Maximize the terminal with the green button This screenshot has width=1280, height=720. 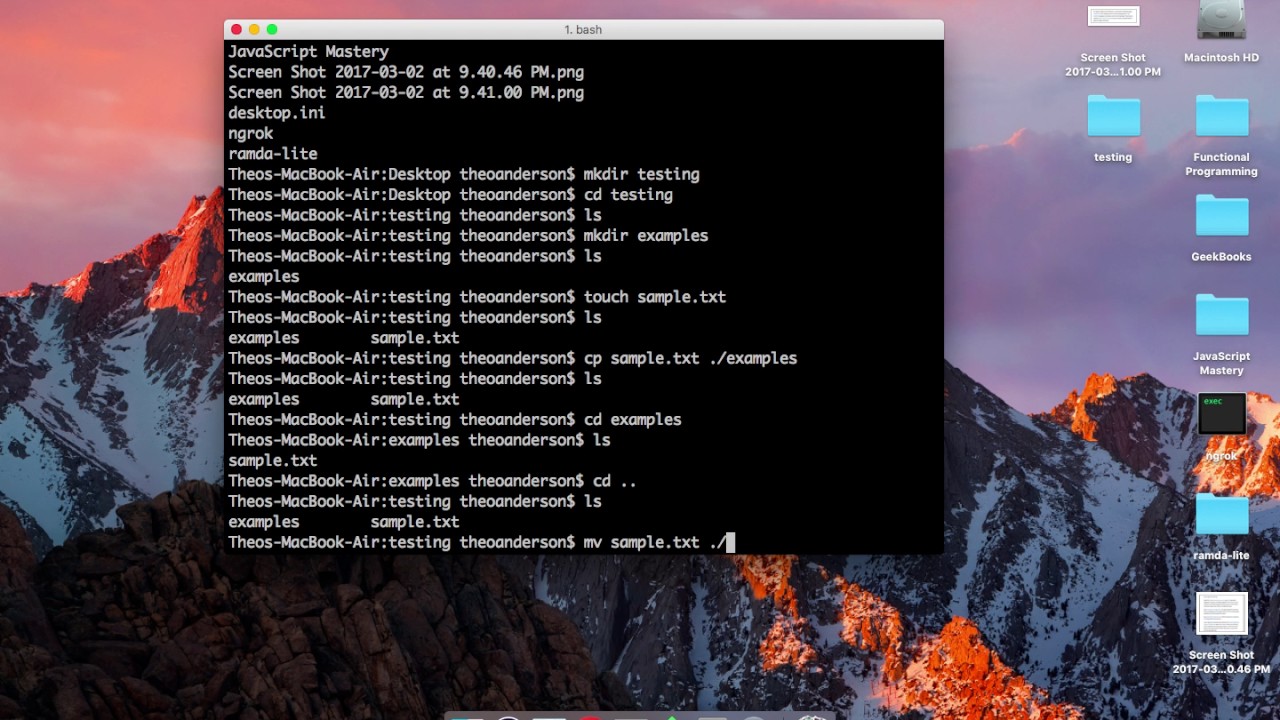tap(272, 30)
